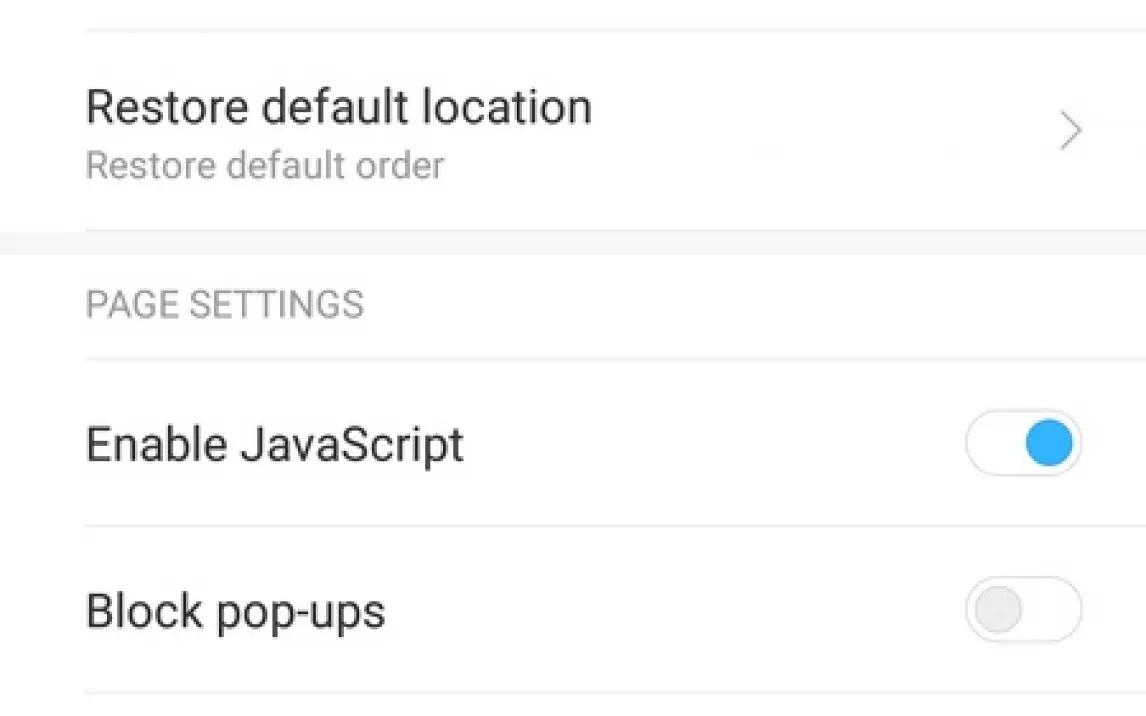Click the Restore default order subtitle
1146x716 pixels.
264,166
